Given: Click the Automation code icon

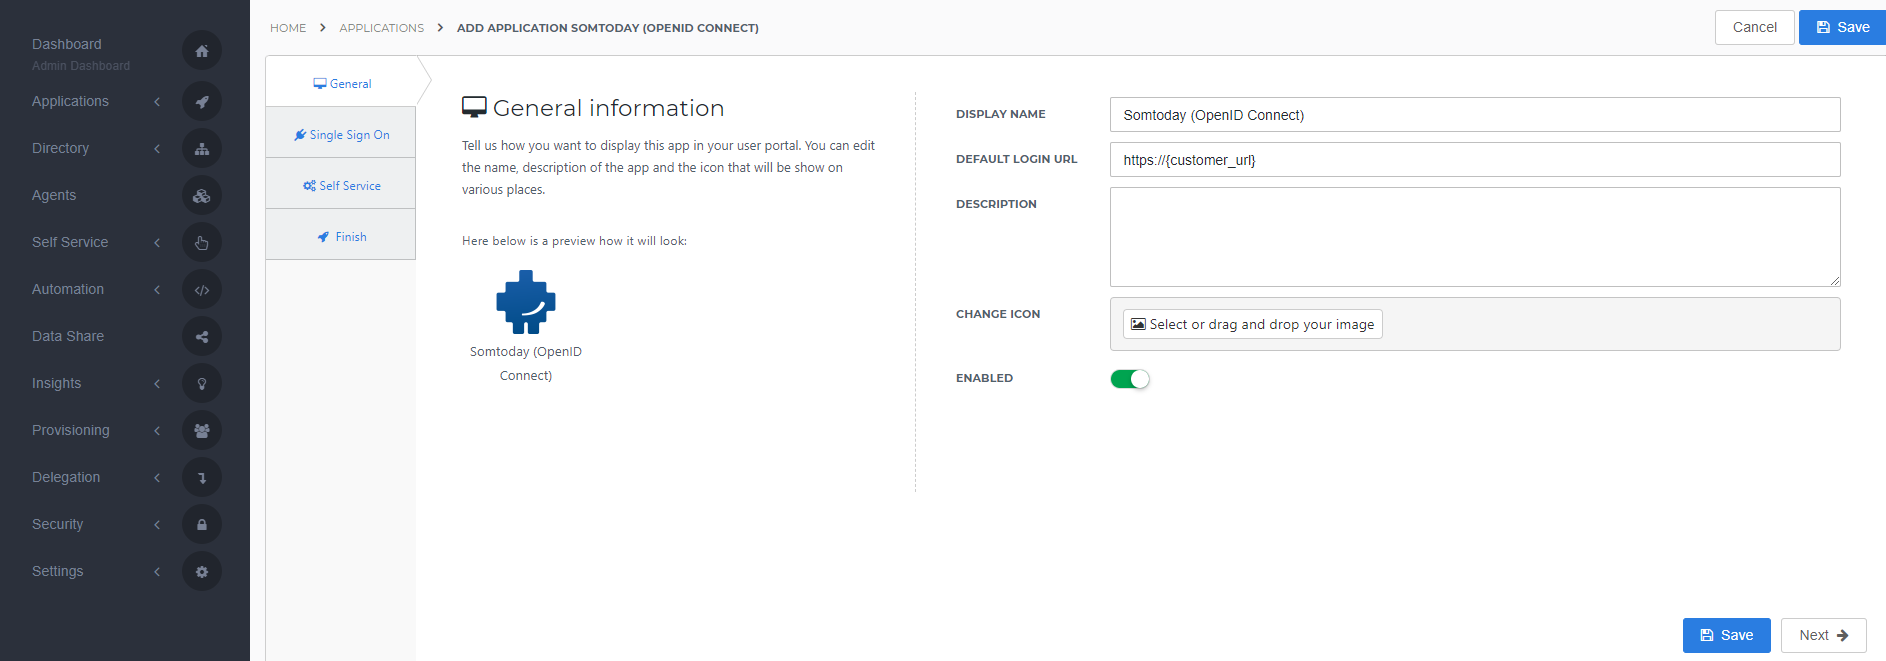Looking at the screenshot, I should (x=202, y=289).
